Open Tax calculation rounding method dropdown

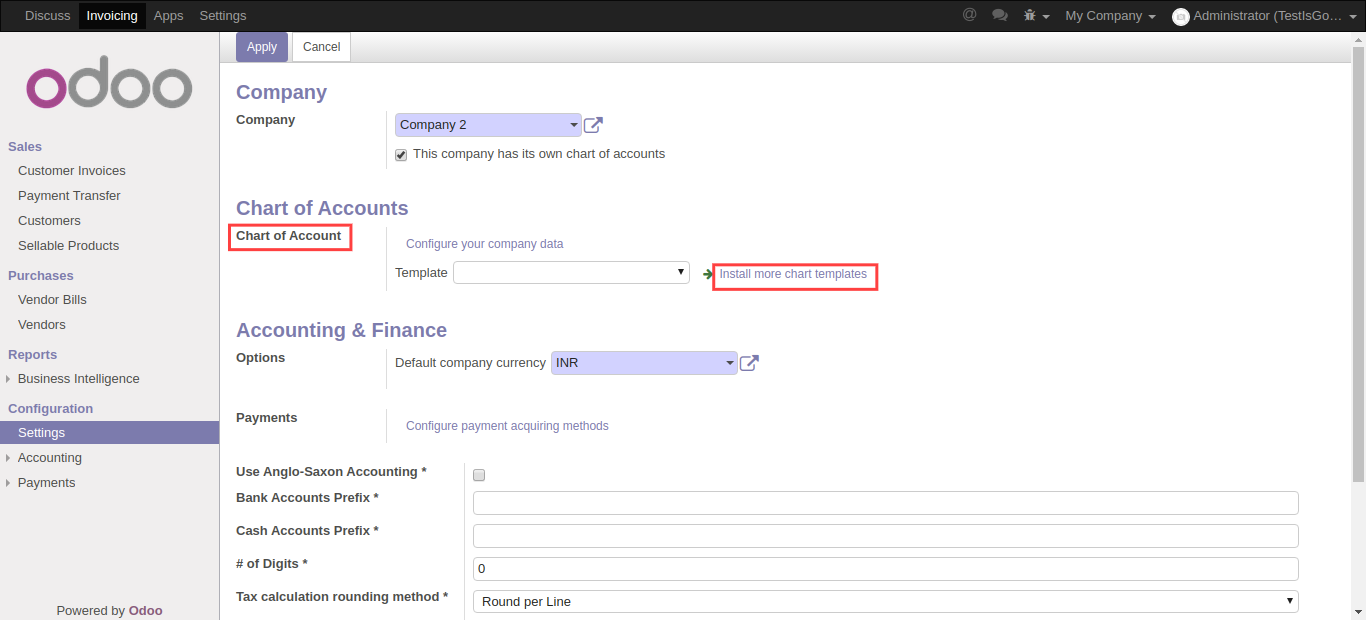pos(885,601)
